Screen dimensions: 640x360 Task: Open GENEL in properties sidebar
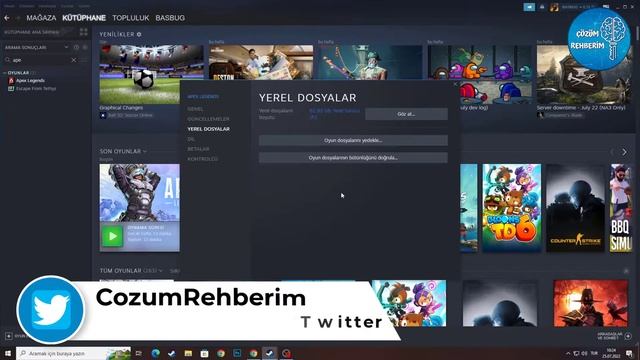195,109
